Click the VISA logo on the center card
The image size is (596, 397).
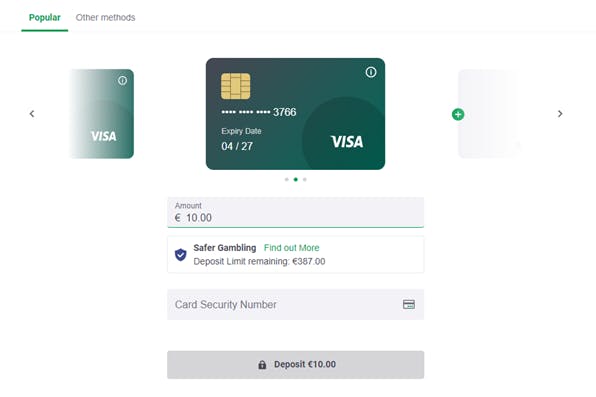tap(347, 142)
